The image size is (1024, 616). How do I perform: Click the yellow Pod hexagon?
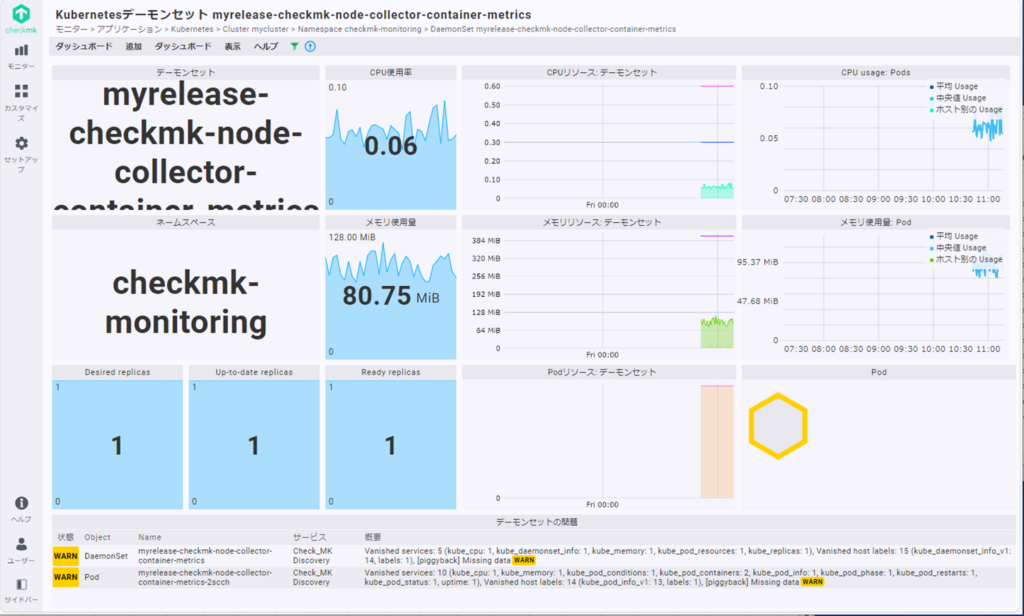click(778, 426)
